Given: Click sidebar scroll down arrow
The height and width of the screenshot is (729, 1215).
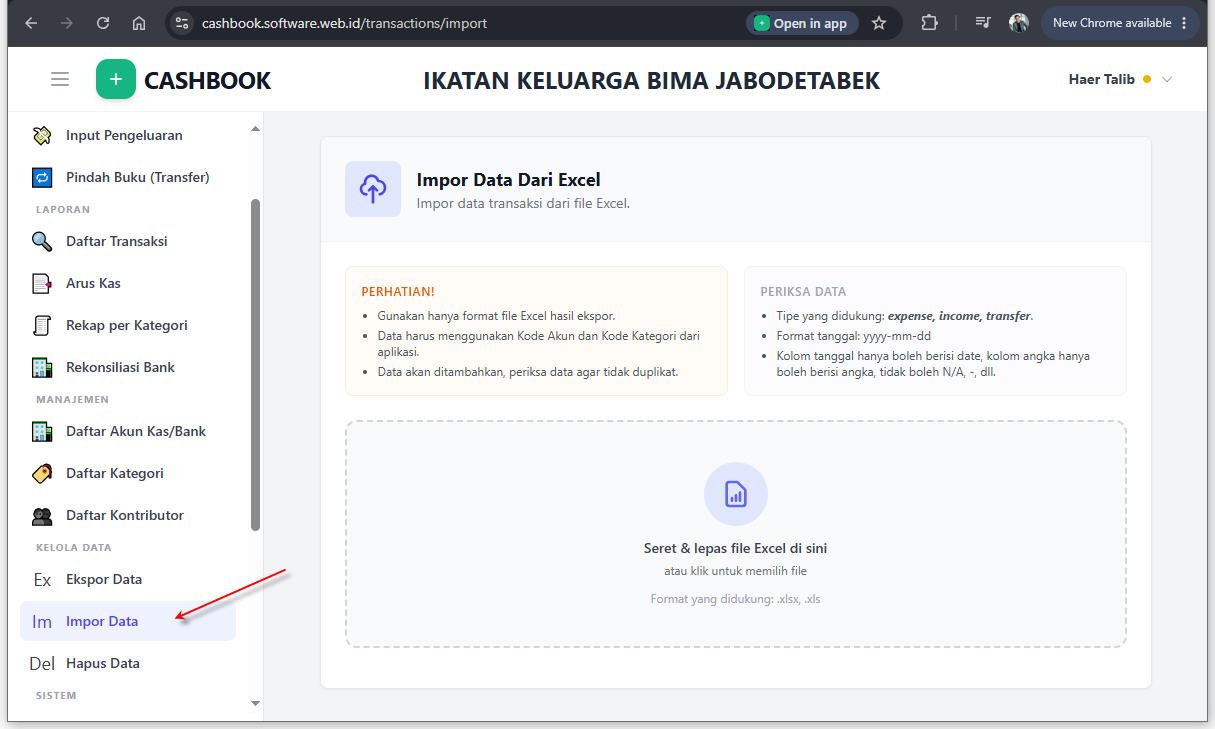Looking at the screenshot, I should point(255,703).
